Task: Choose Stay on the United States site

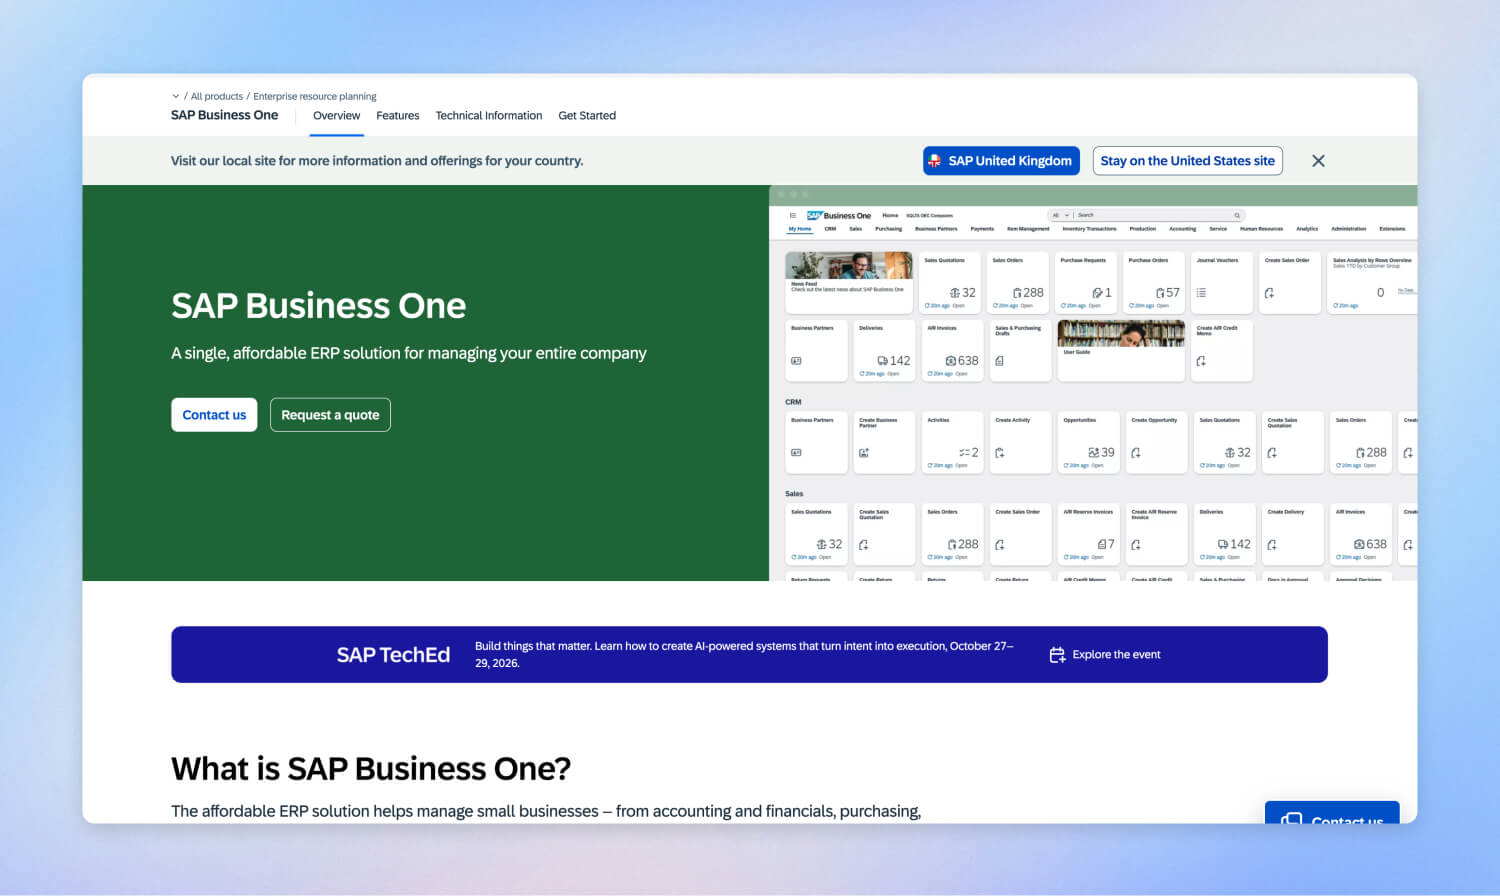Action: (x=1188, y=161)
